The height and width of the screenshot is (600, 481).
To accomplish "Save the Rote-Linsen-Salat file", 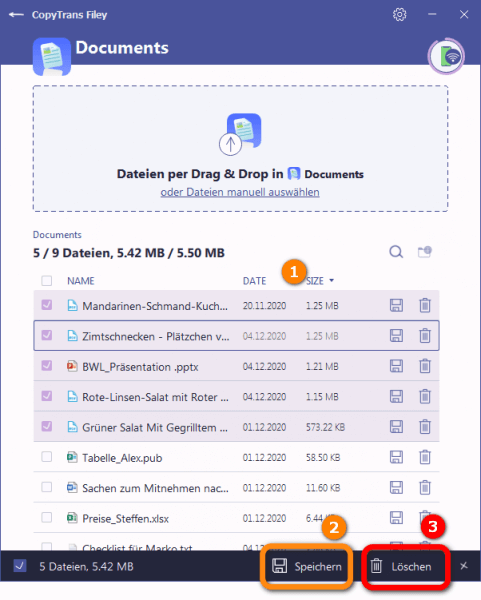I will (x=396, y=396).
